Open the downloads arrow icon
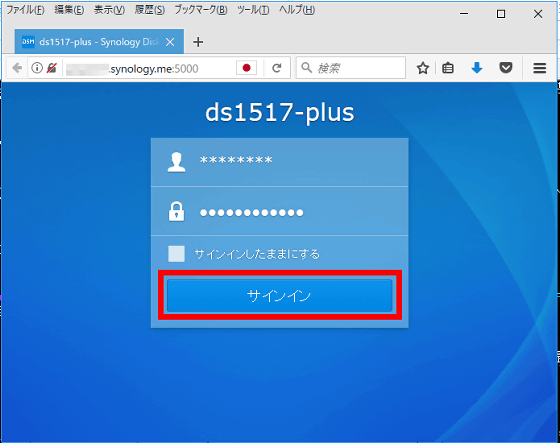This screenshot has height=443, width=560. tap(477, 68)
